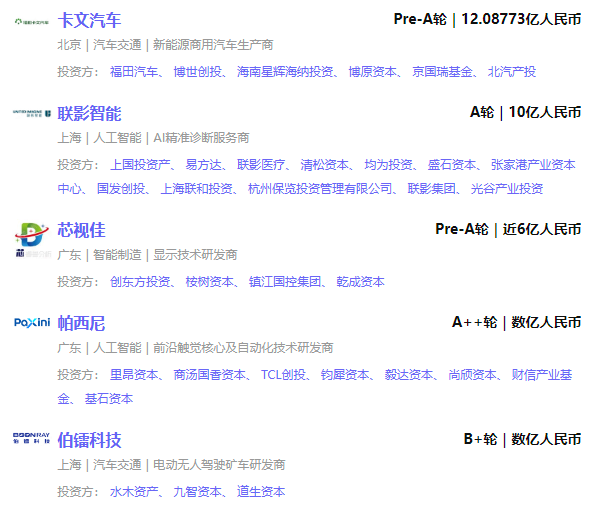
Task: Open investor 九智资本
Action: pos(197,492)
